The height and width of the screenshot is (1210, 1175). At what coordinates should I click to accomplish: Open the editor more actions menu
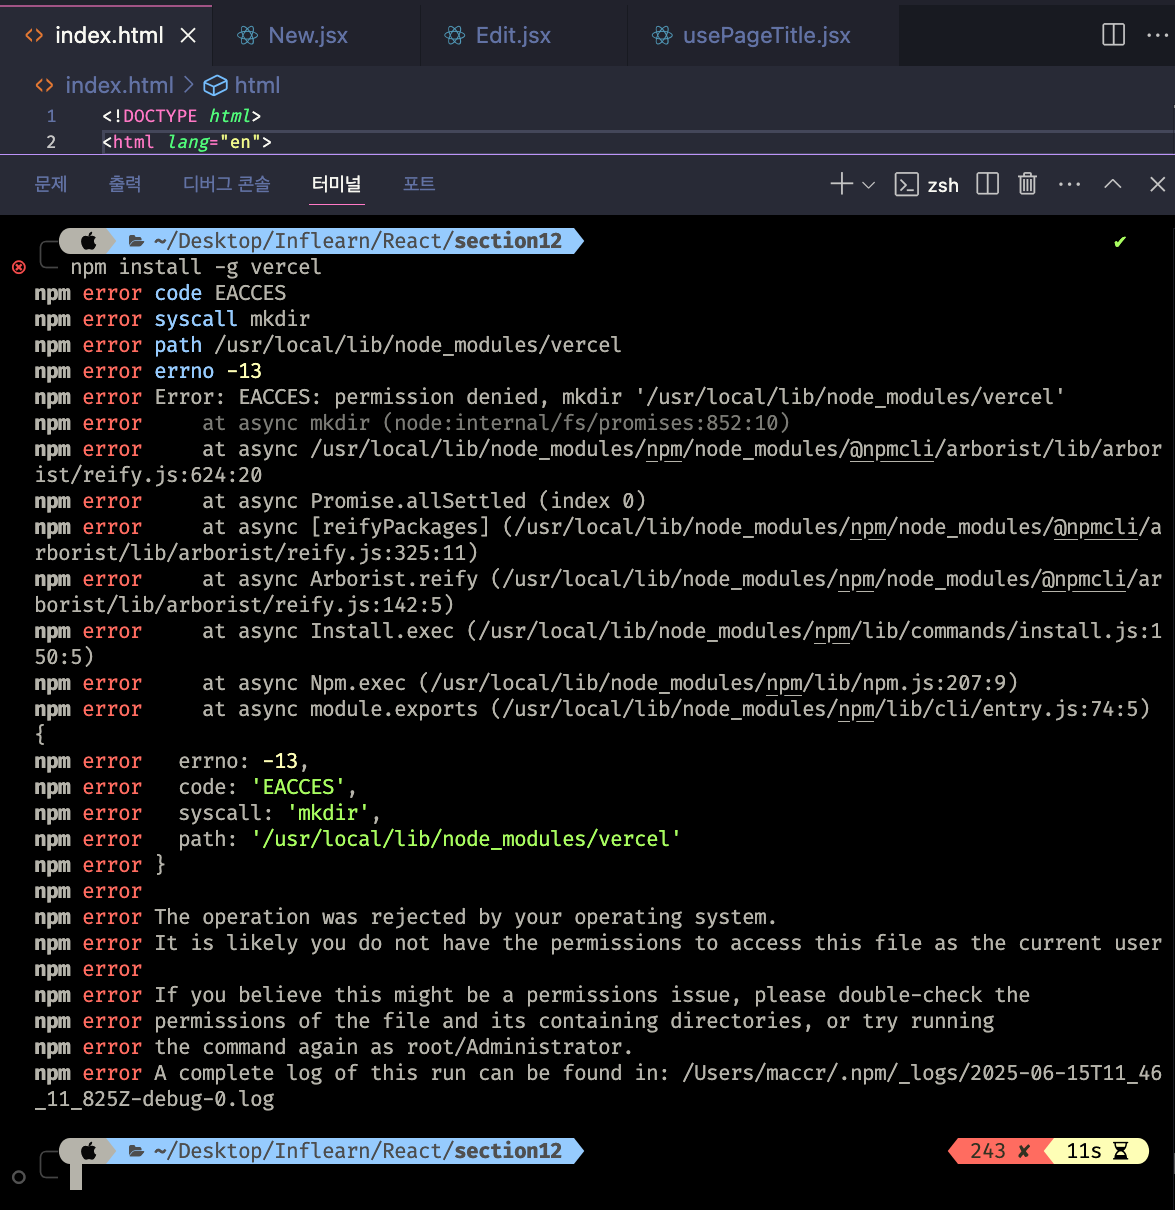[x=1157, y=35]
